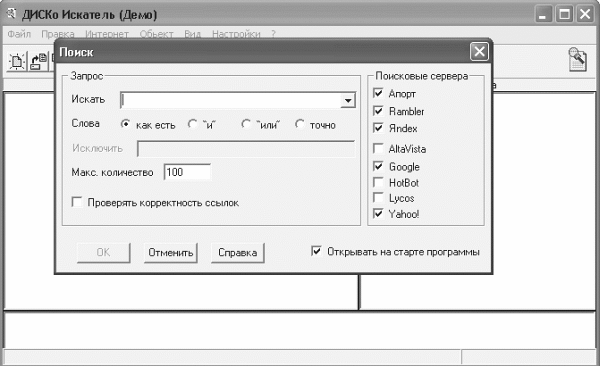Image resolution: width=600 pixels, height=366 pixels.
Task: Open the Интернет menu
Action: (x=107, y=34)
